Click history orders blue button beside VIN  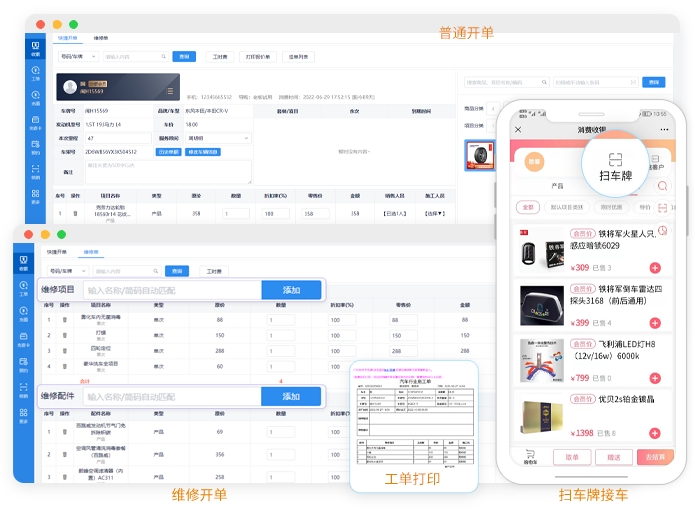tap(168, 152)
